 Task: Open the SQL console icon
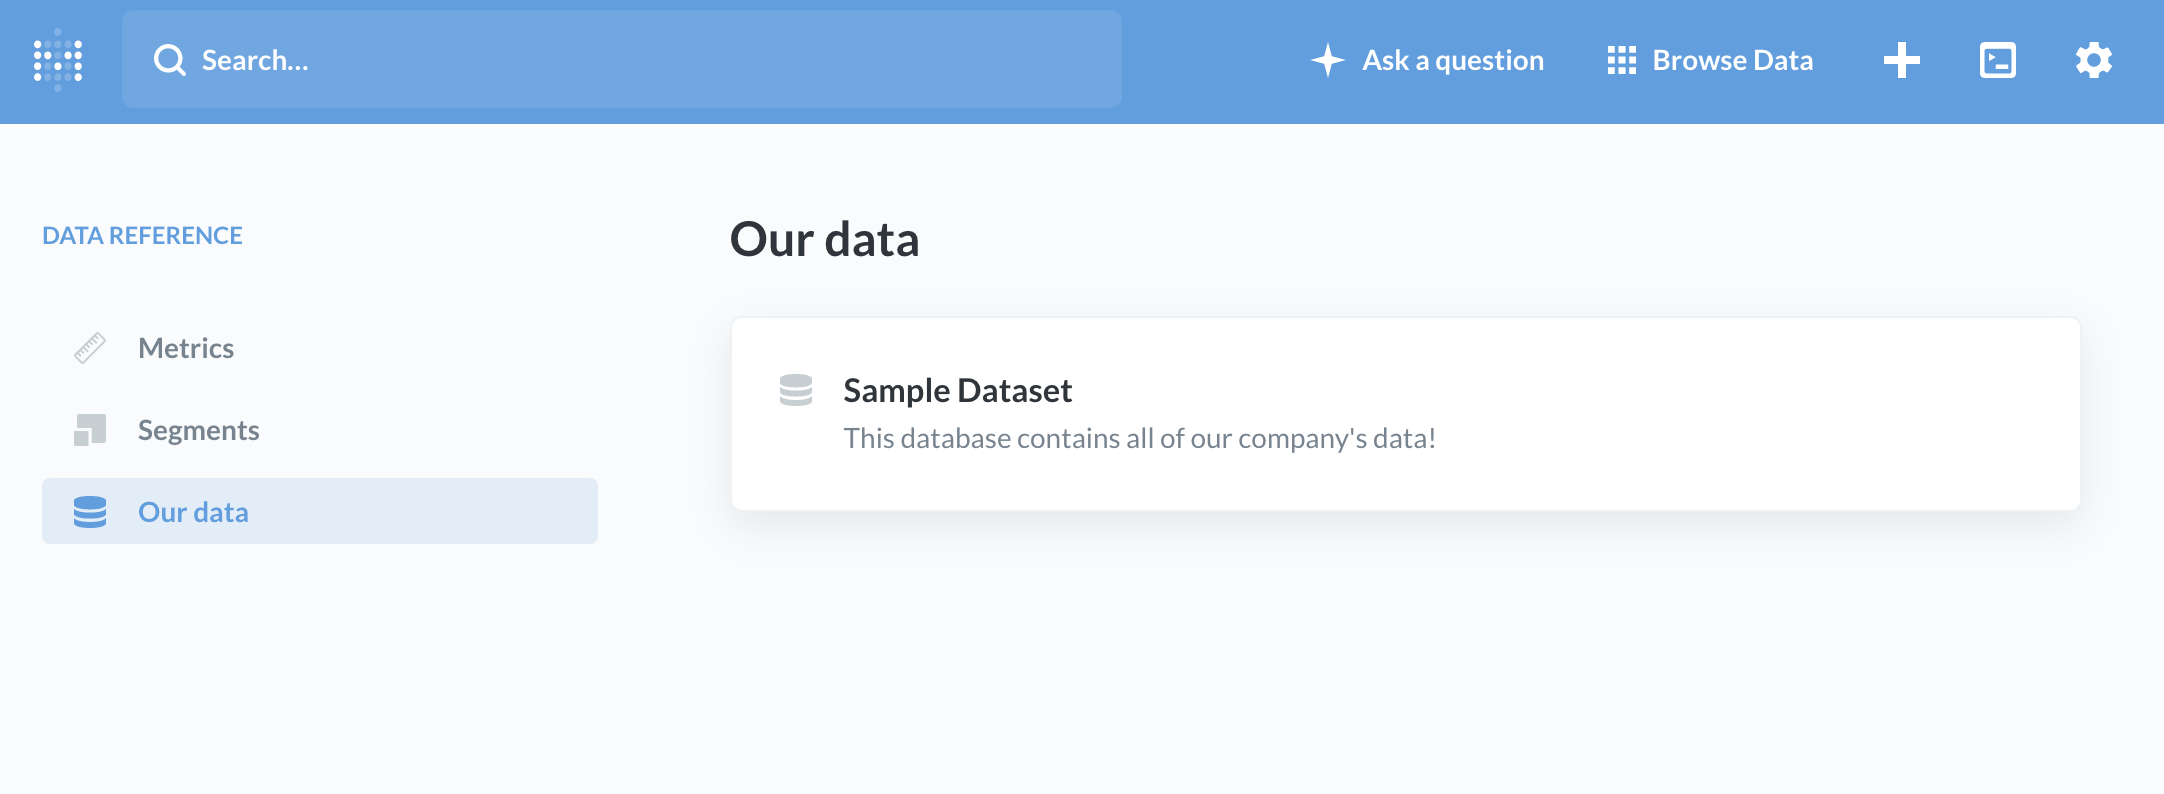click(1997, 60)
